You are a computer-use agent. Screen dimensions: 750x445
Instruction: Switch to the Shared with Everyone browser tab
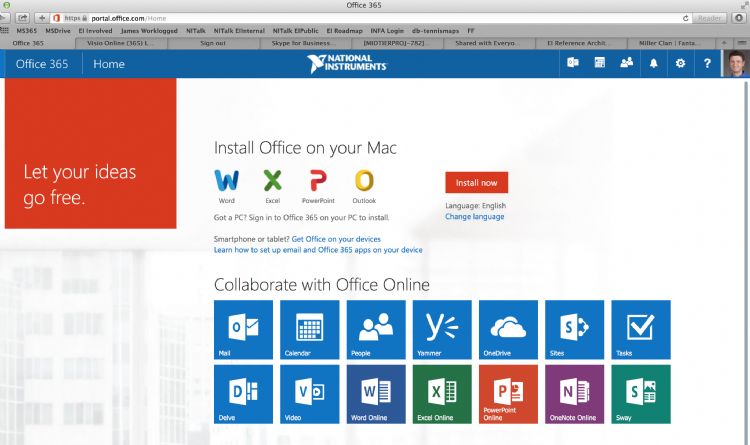point(489,43)
